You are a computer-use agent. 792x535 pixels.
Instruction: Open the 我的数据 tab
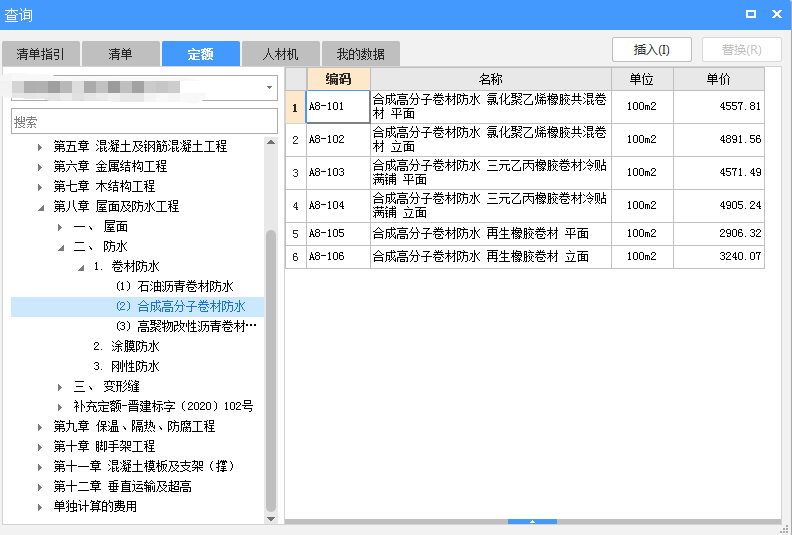[x=361, y=54]
